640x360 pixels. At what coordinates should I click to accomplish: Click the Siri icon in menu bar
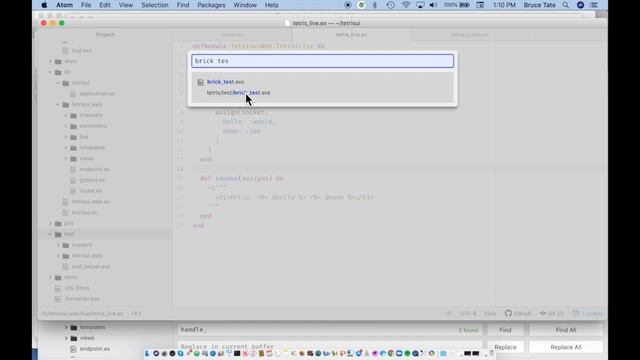(580, 5)
